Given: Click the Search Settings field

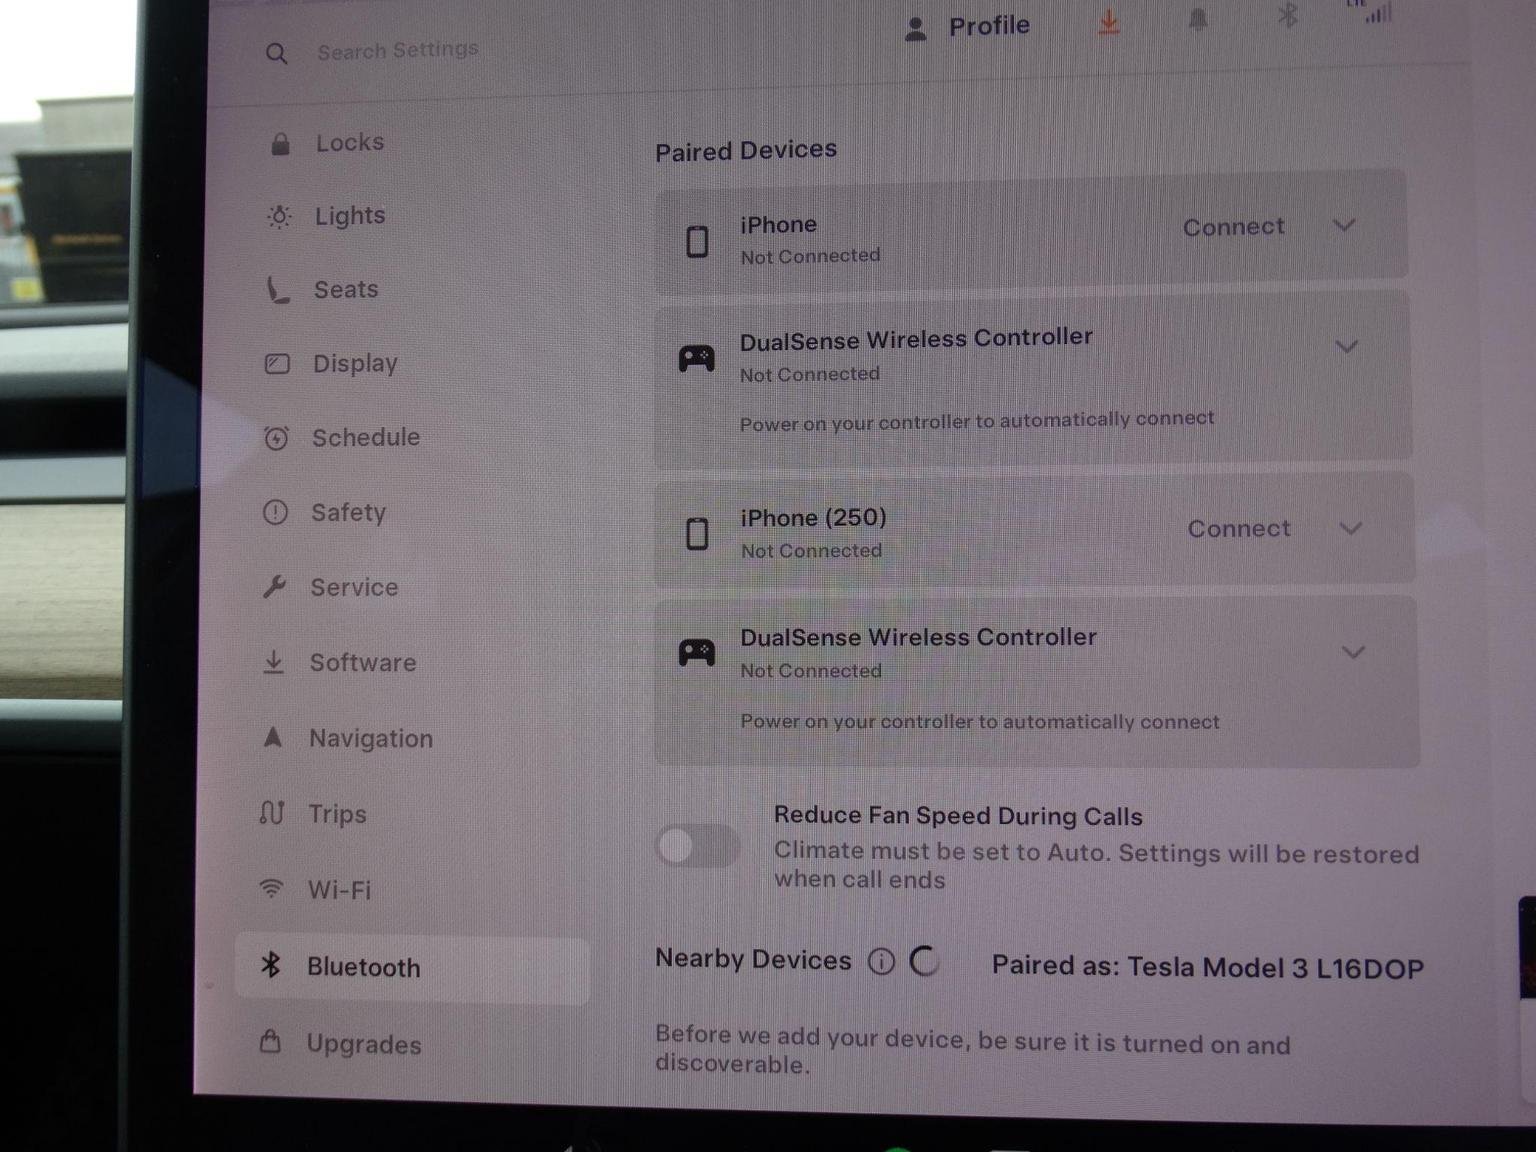Looking at the screenshot, I should tap(397, 50).
